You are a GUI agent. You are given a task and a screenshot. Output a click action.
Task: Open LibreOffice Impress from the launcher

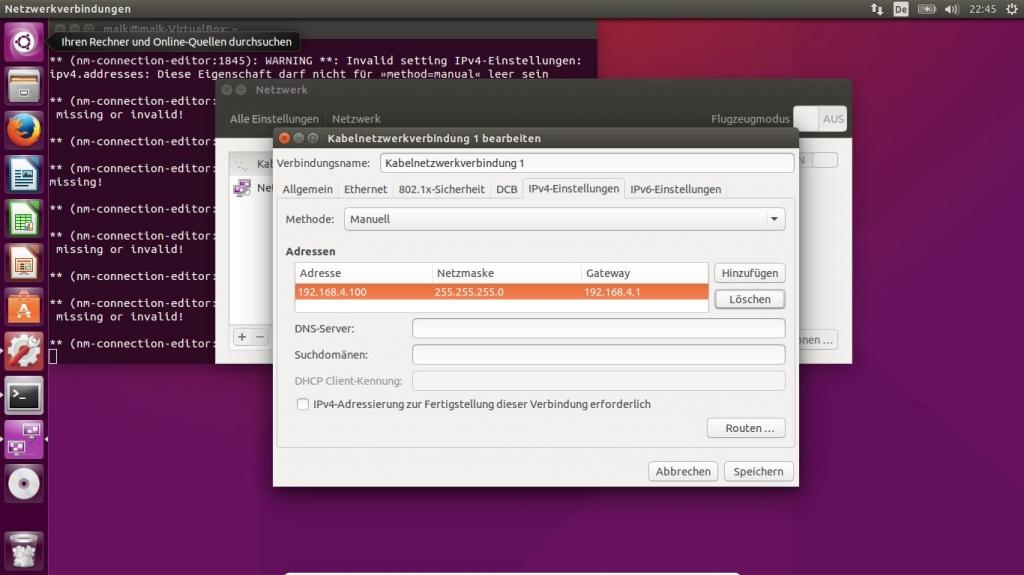tap(24, 262)
